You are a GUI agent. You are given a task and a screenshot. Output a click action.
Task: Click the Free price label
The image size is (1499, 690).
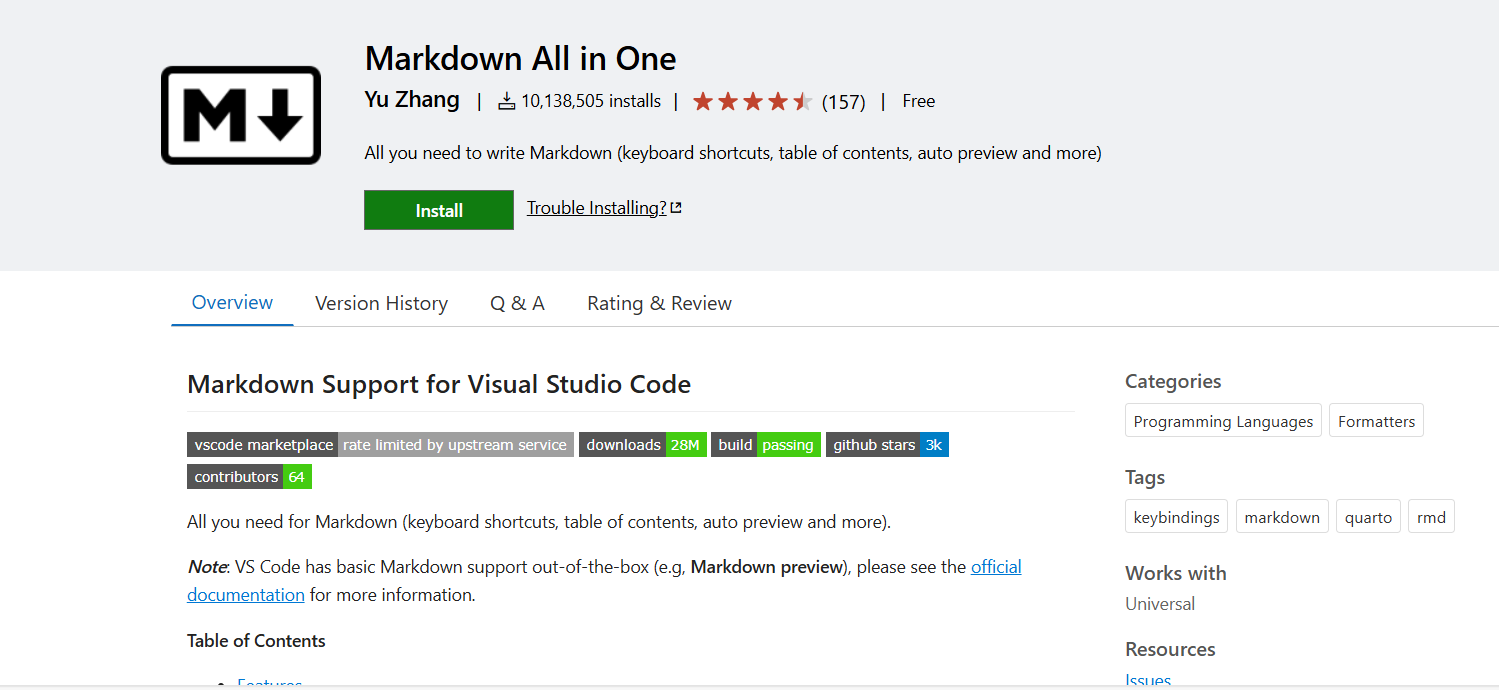click(x=918, y=101)
